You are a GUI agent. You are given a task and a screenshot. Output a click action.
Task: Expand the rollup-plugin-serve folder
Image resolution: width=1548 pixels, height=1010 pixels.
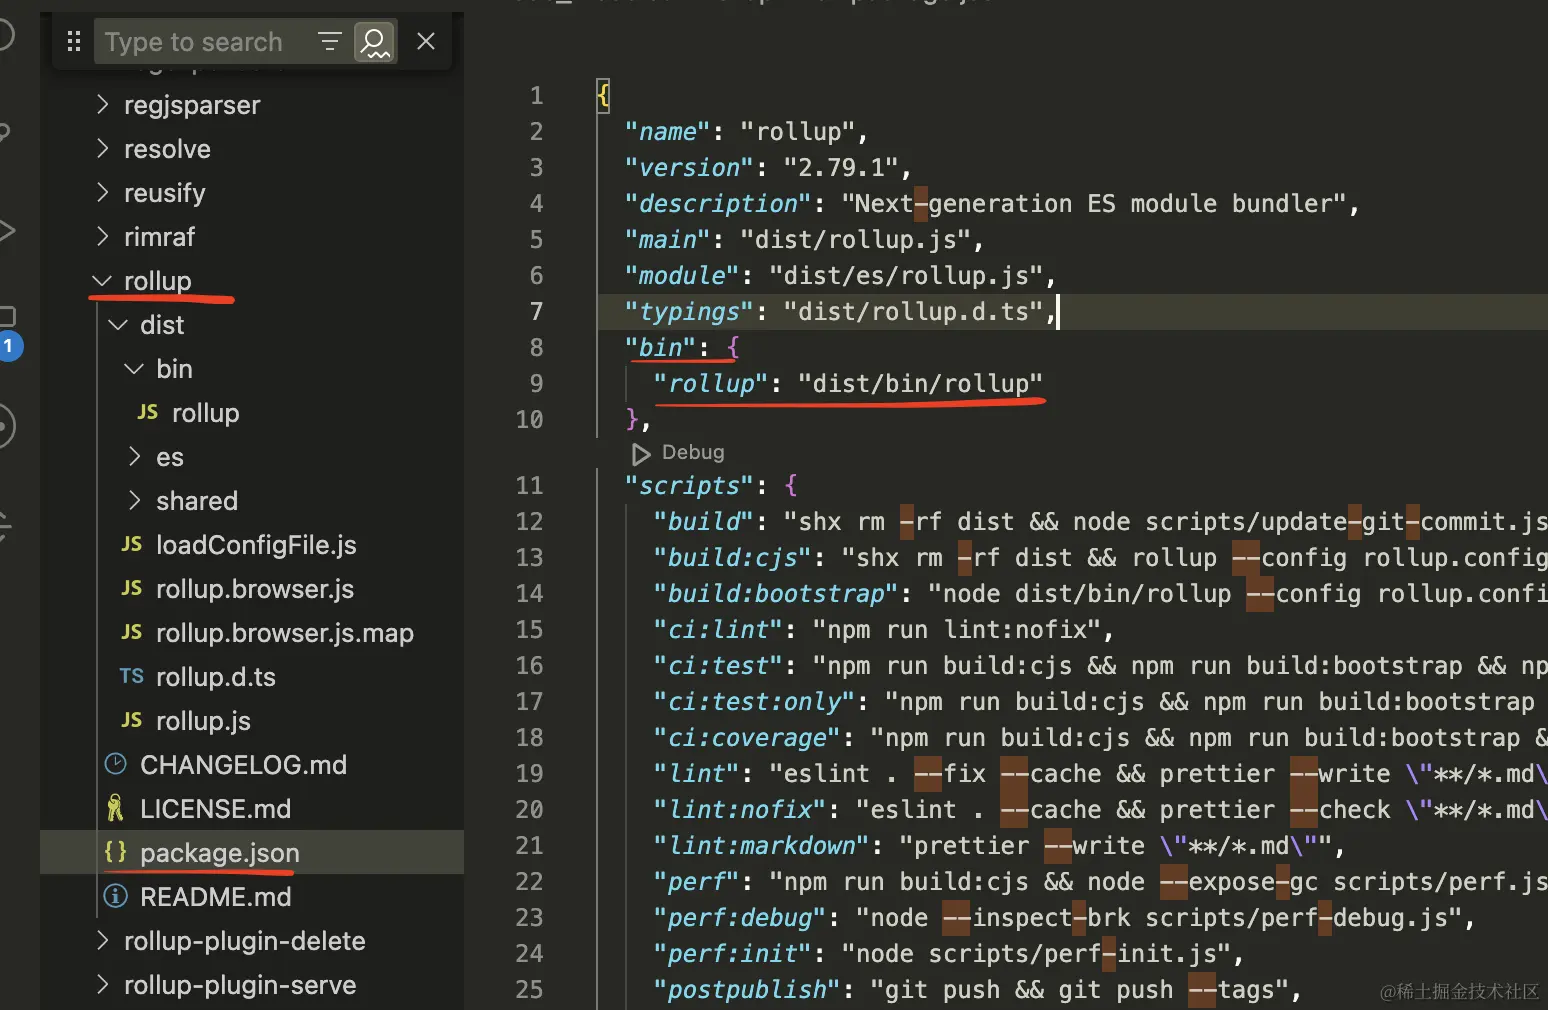tap(102, 985)
